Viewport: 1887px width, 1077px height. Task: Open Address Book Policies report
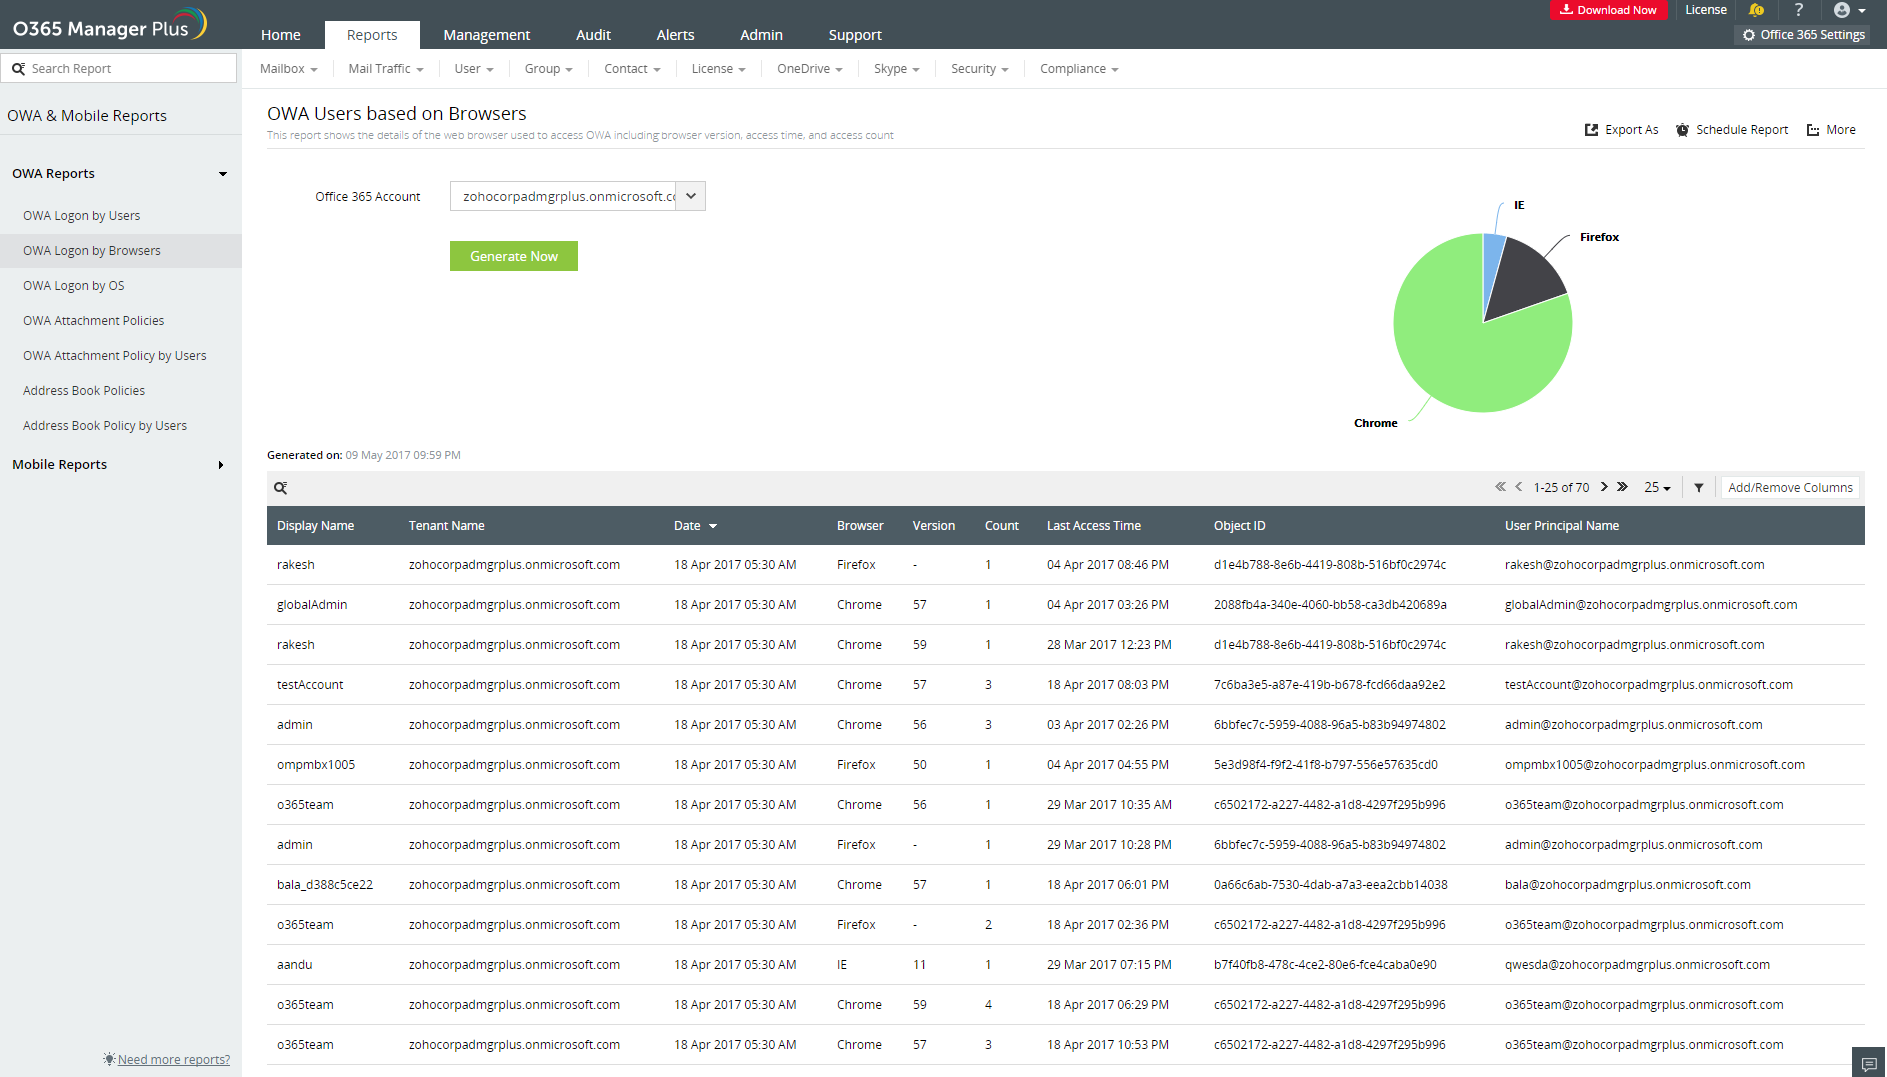(x=84, y=391)
